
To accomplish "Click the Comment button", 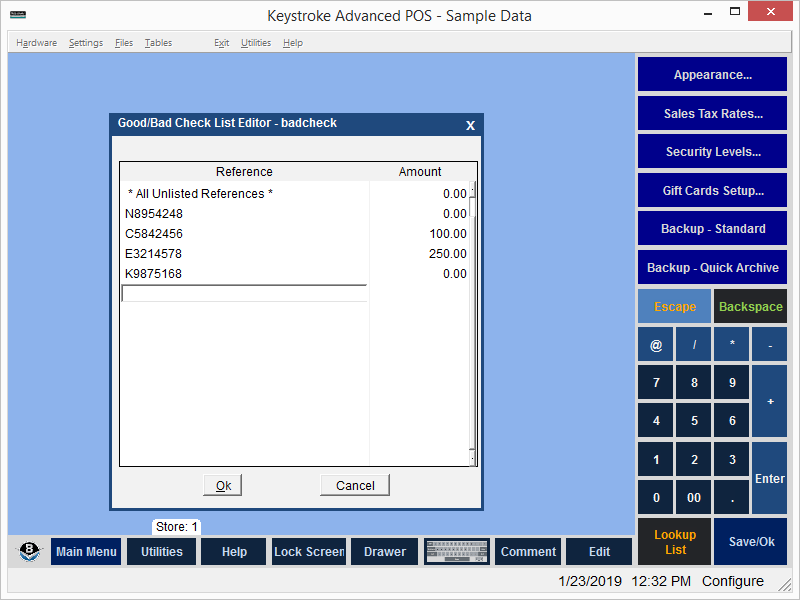I will point(528,552).
